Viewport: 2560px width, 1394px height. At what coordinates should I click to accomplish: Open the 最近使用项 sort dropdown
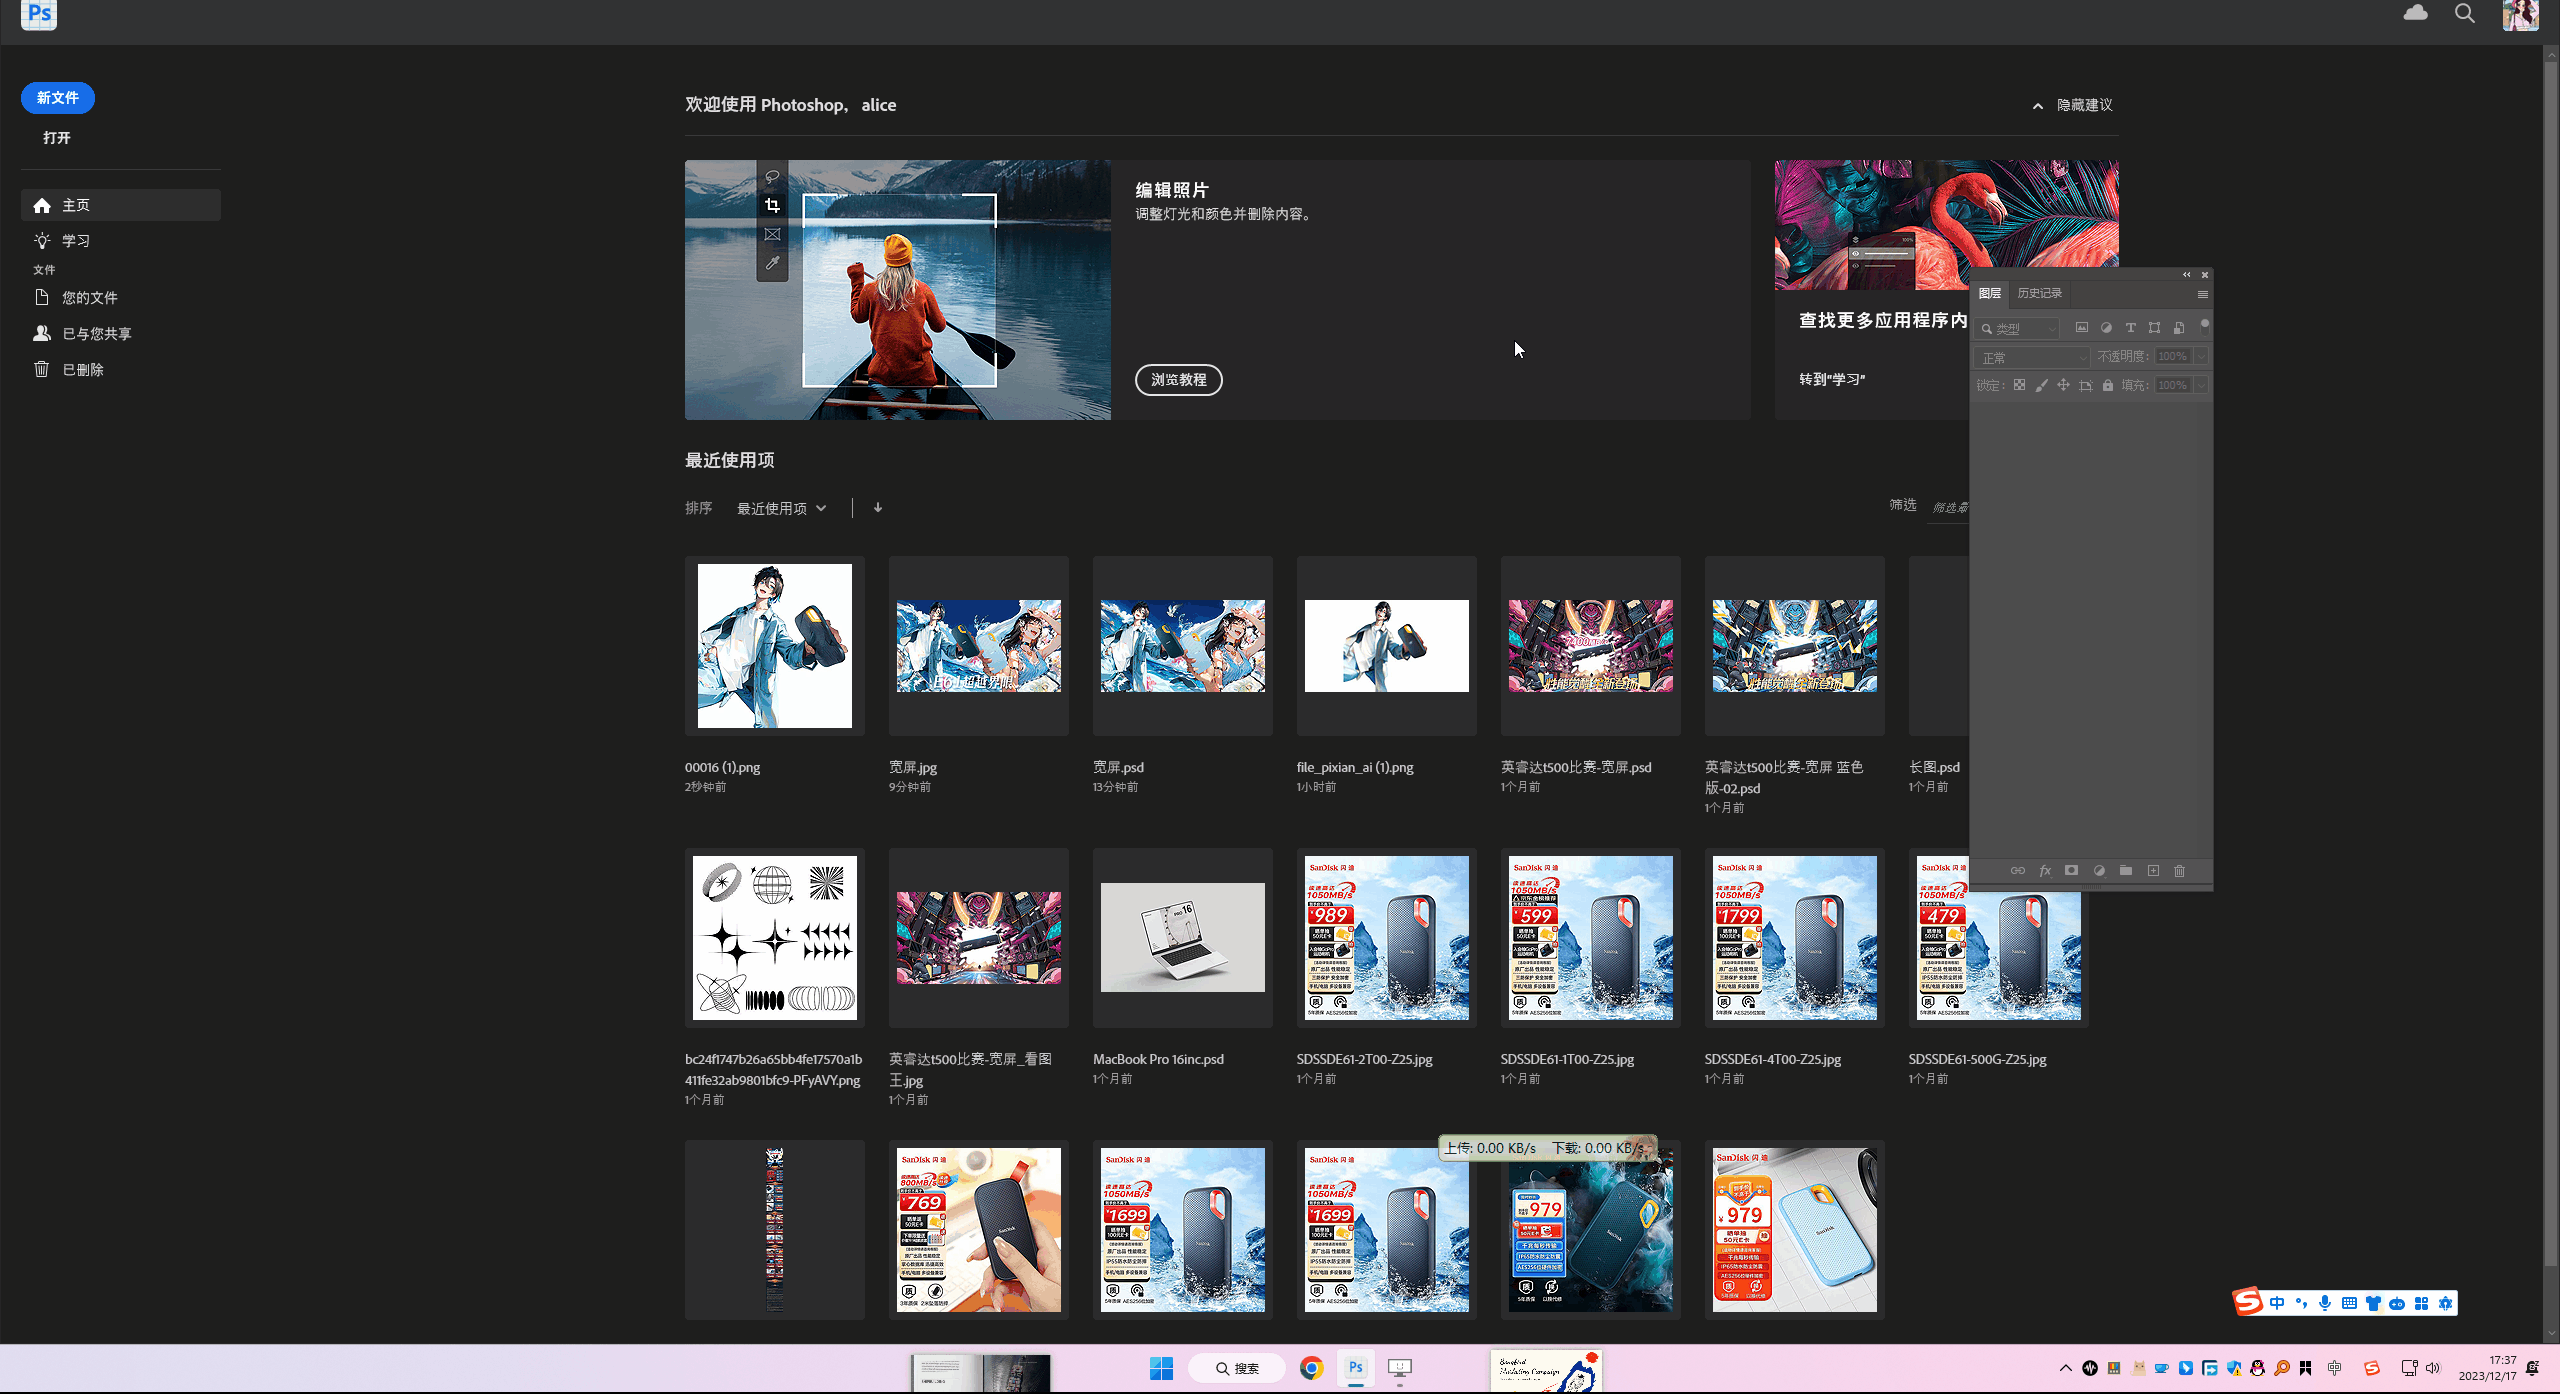click(x=781, y=508)
